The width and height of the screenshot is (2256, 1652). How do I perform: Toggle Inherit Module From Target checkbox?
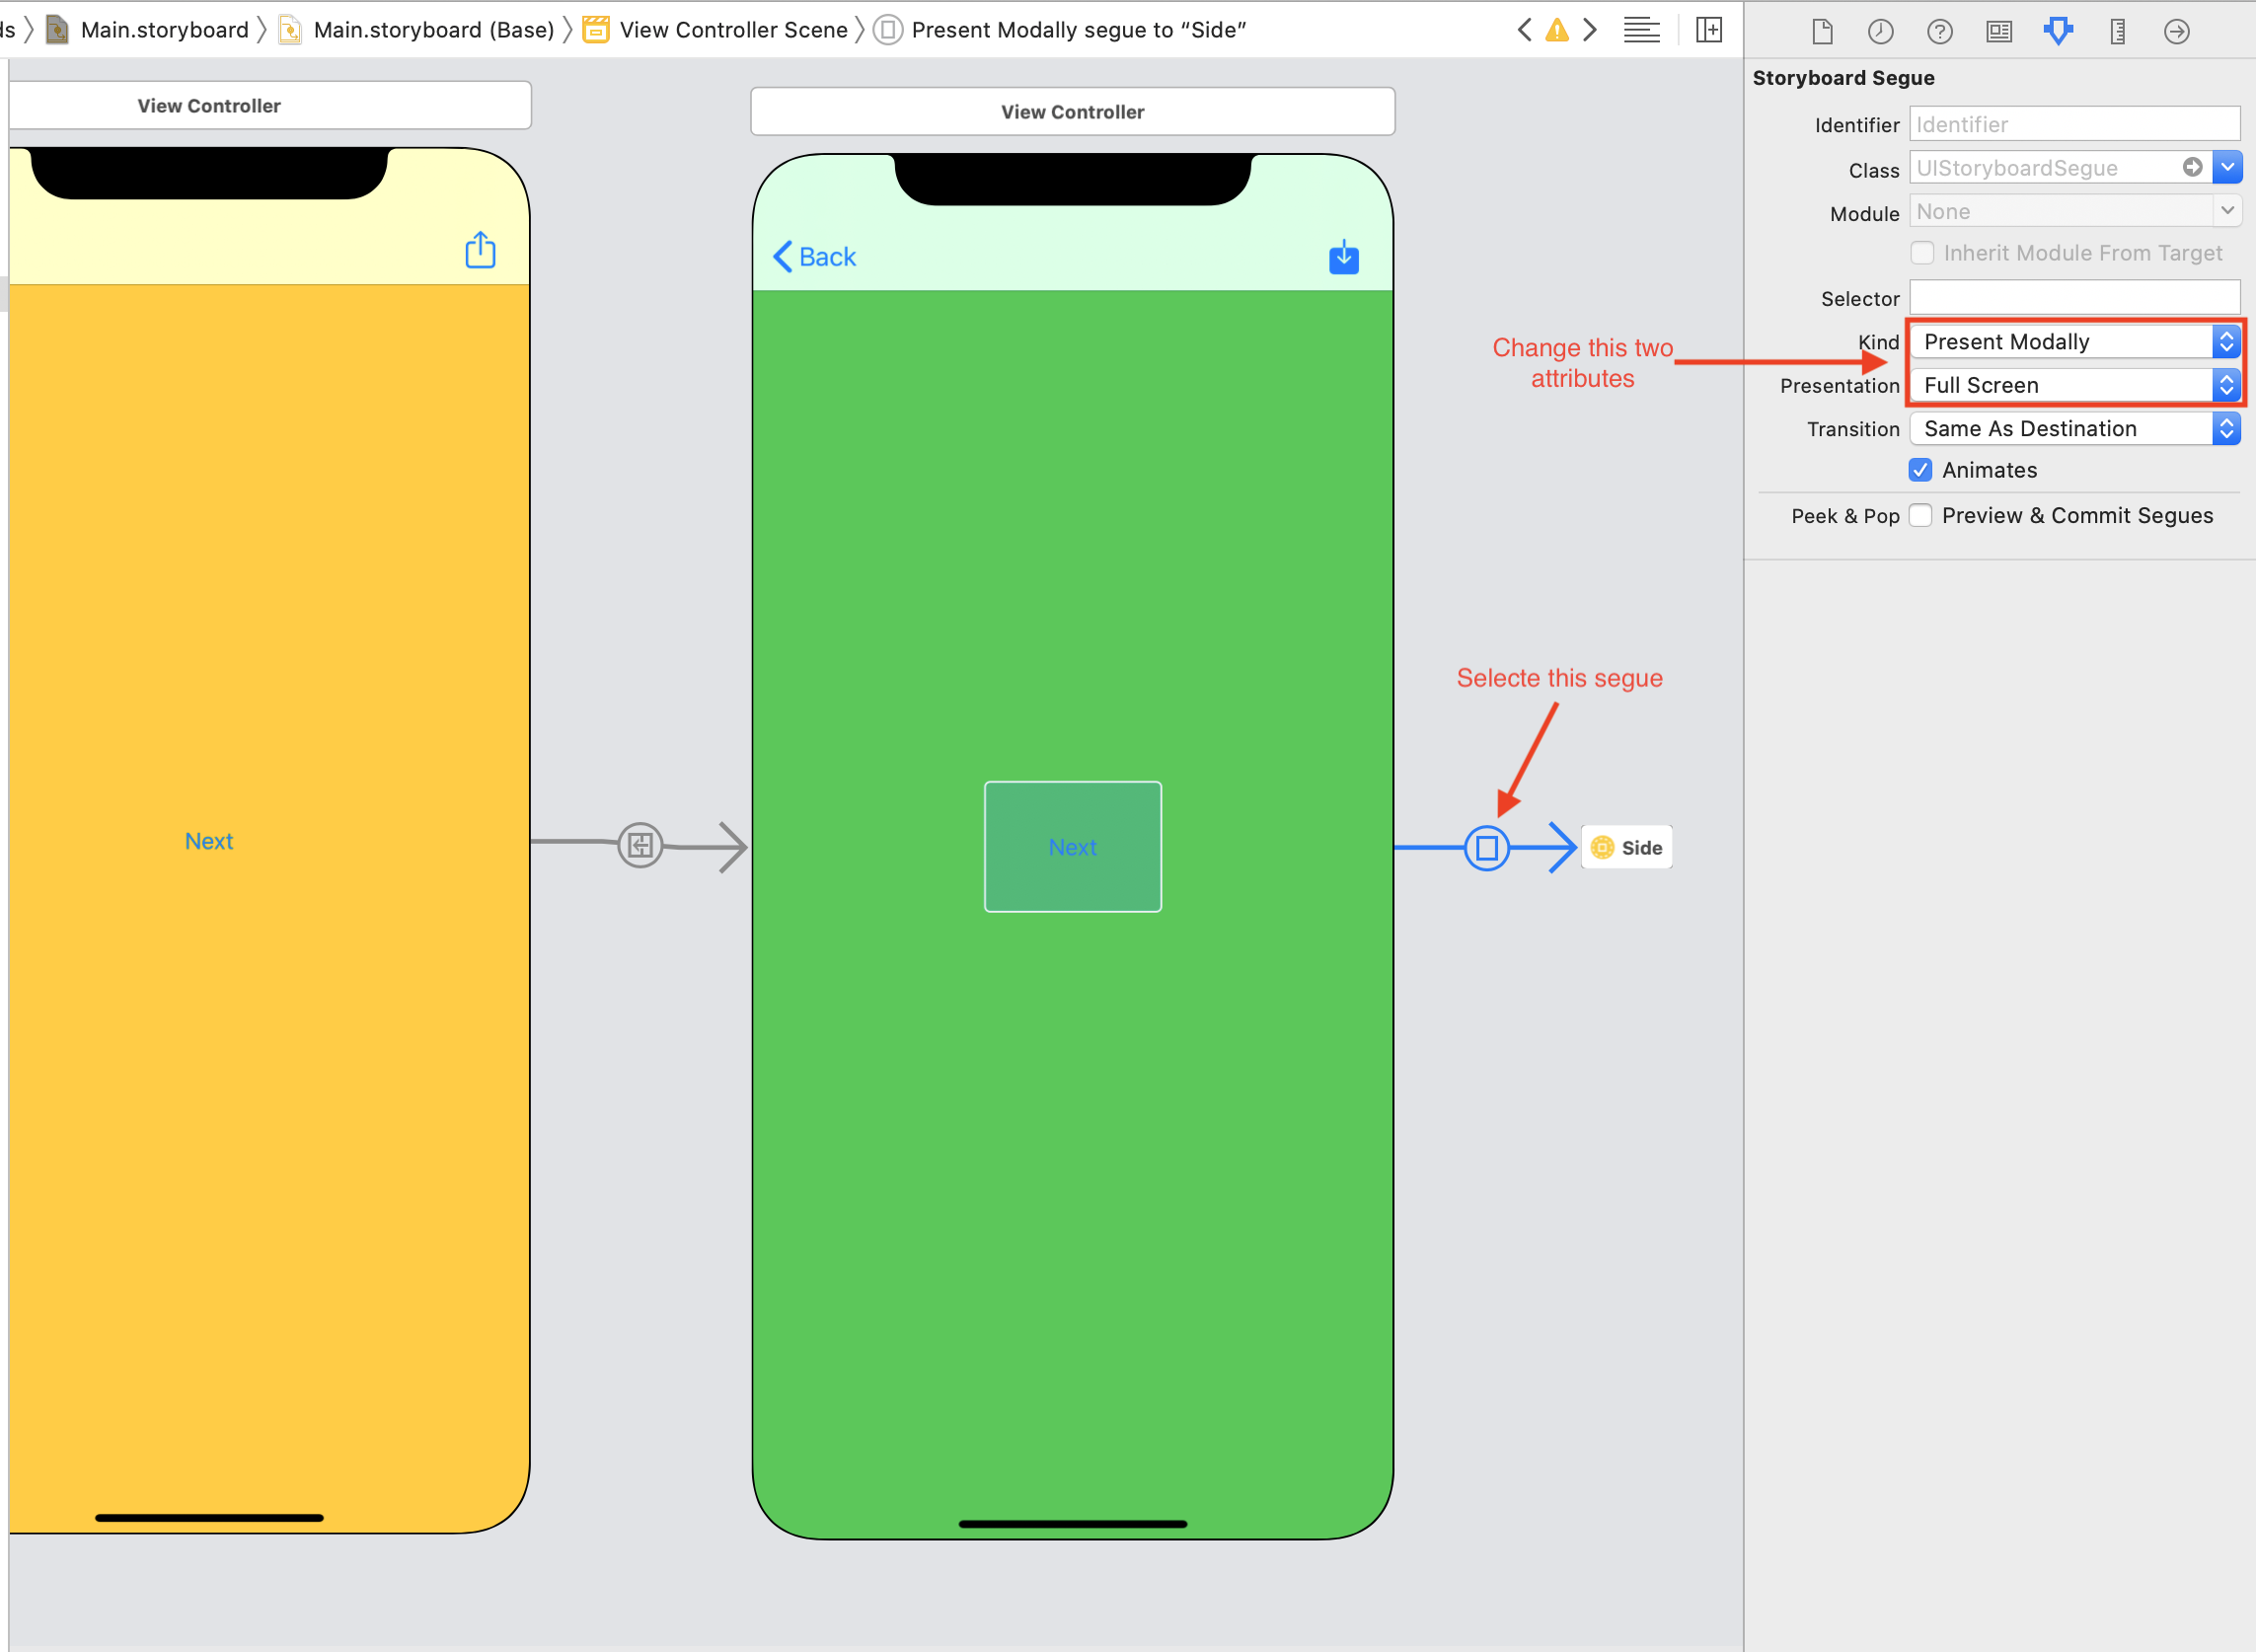click(x=1921, y=253)
